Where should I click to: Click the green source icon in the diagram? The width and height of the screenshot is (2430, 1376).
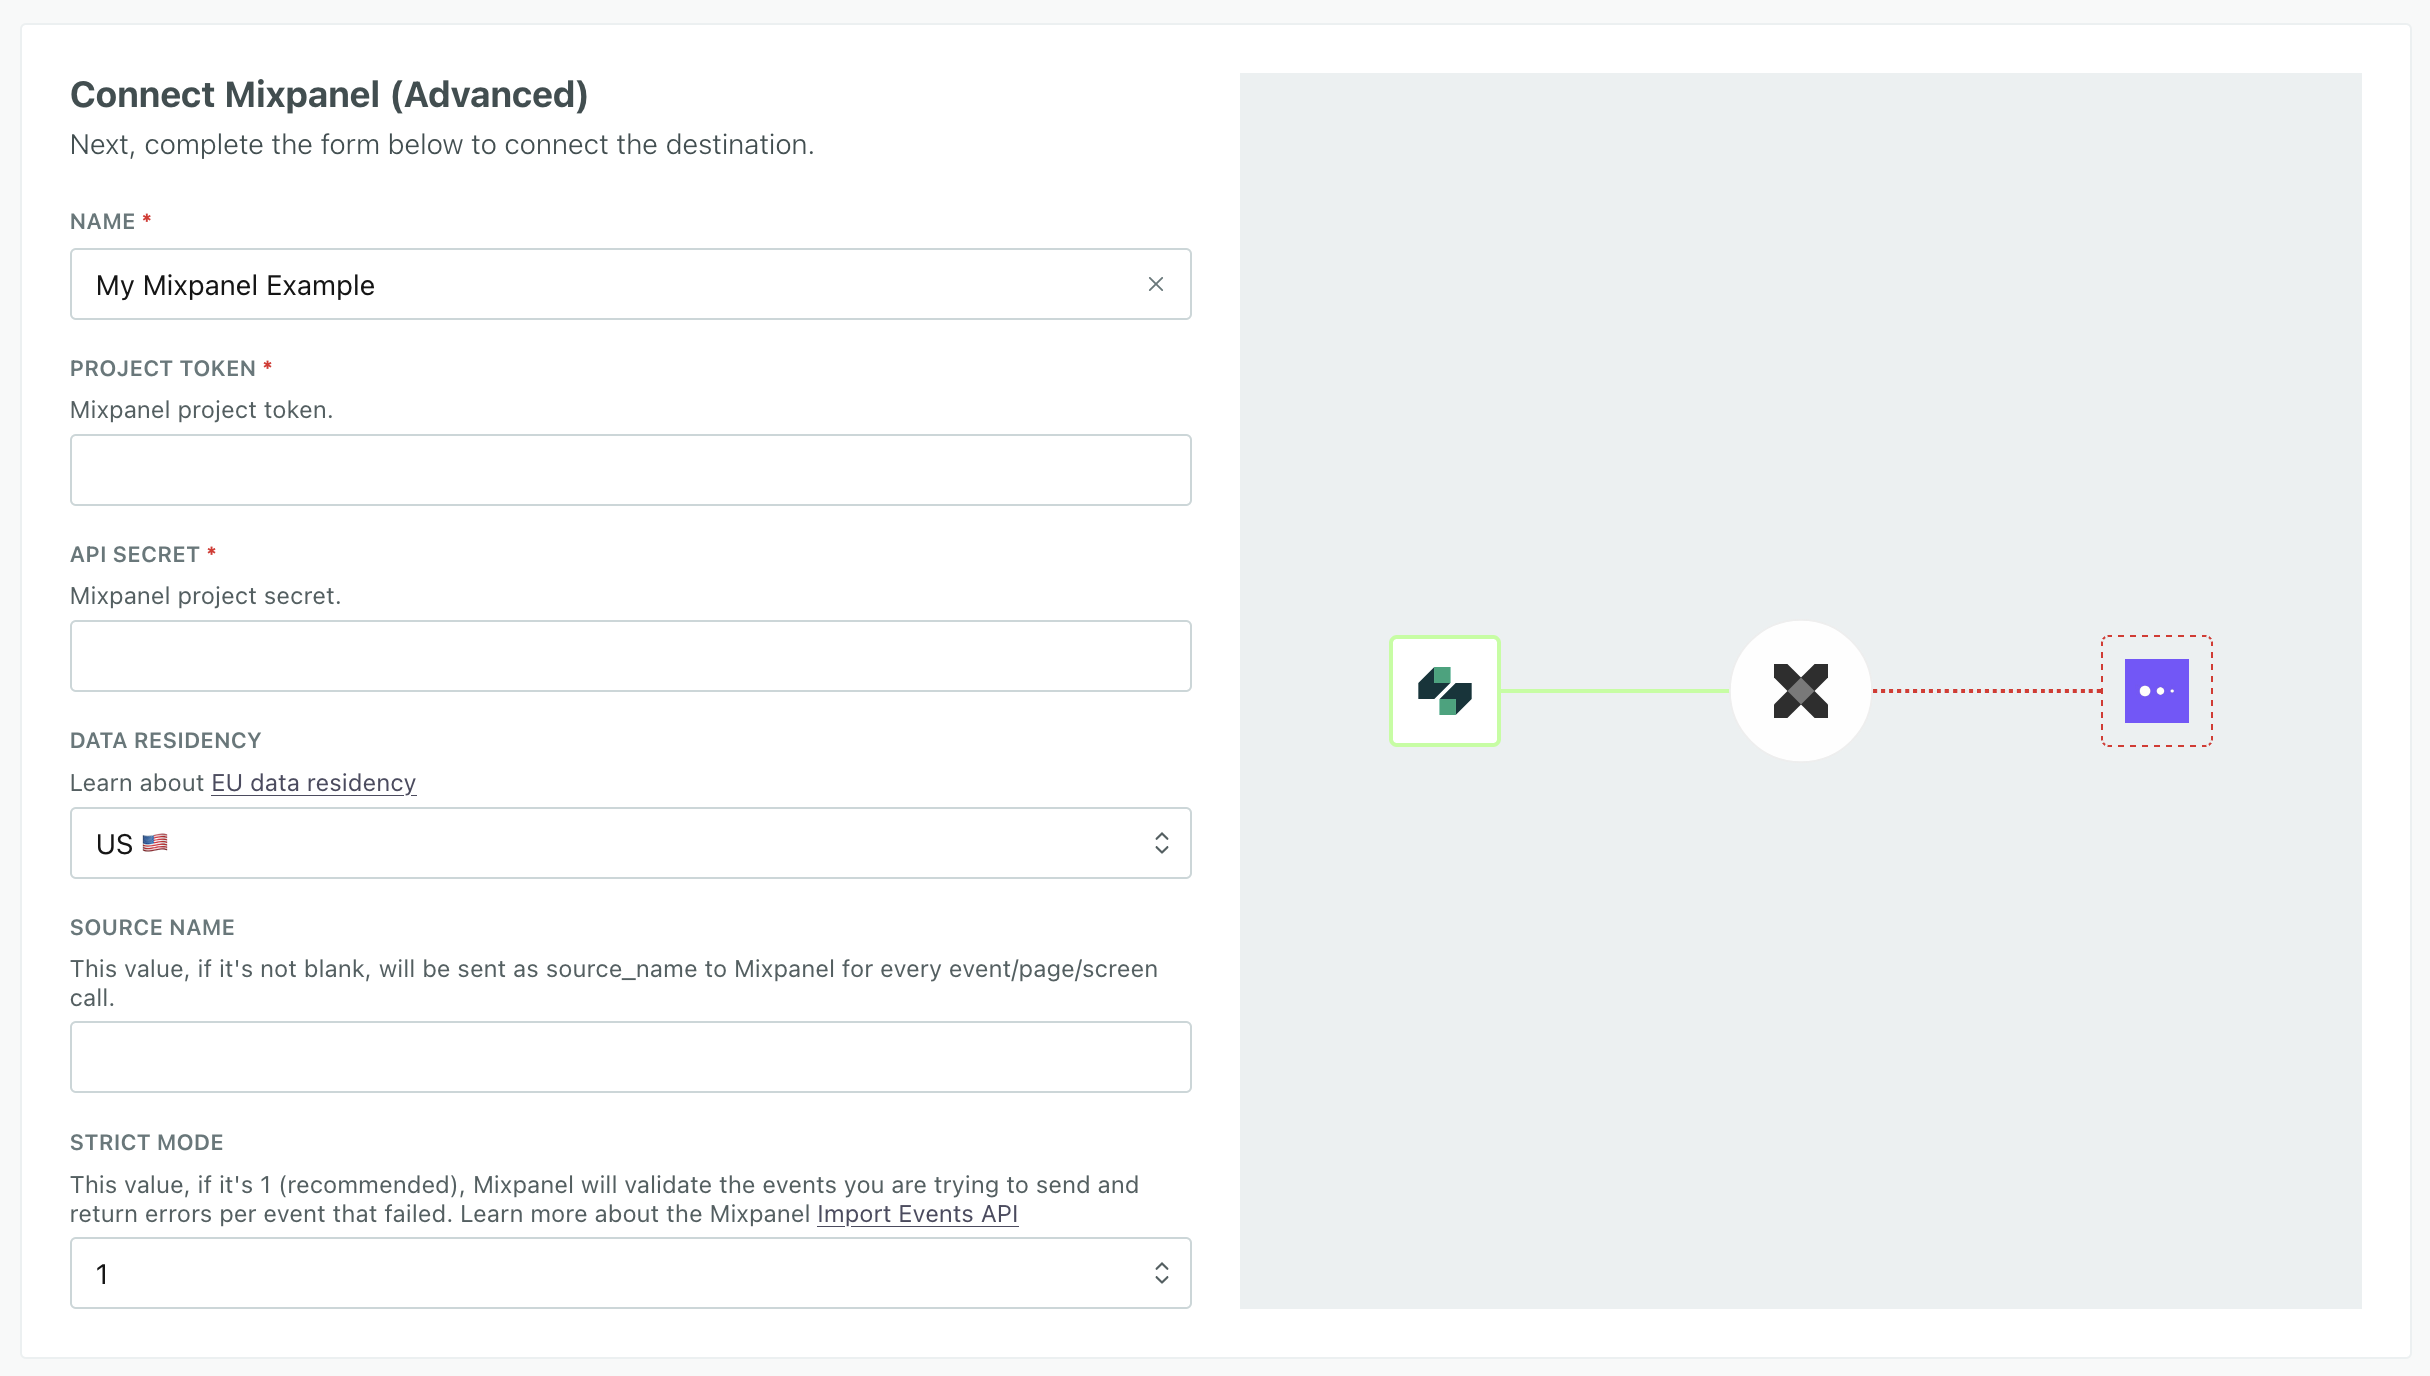coord(1444,691)
